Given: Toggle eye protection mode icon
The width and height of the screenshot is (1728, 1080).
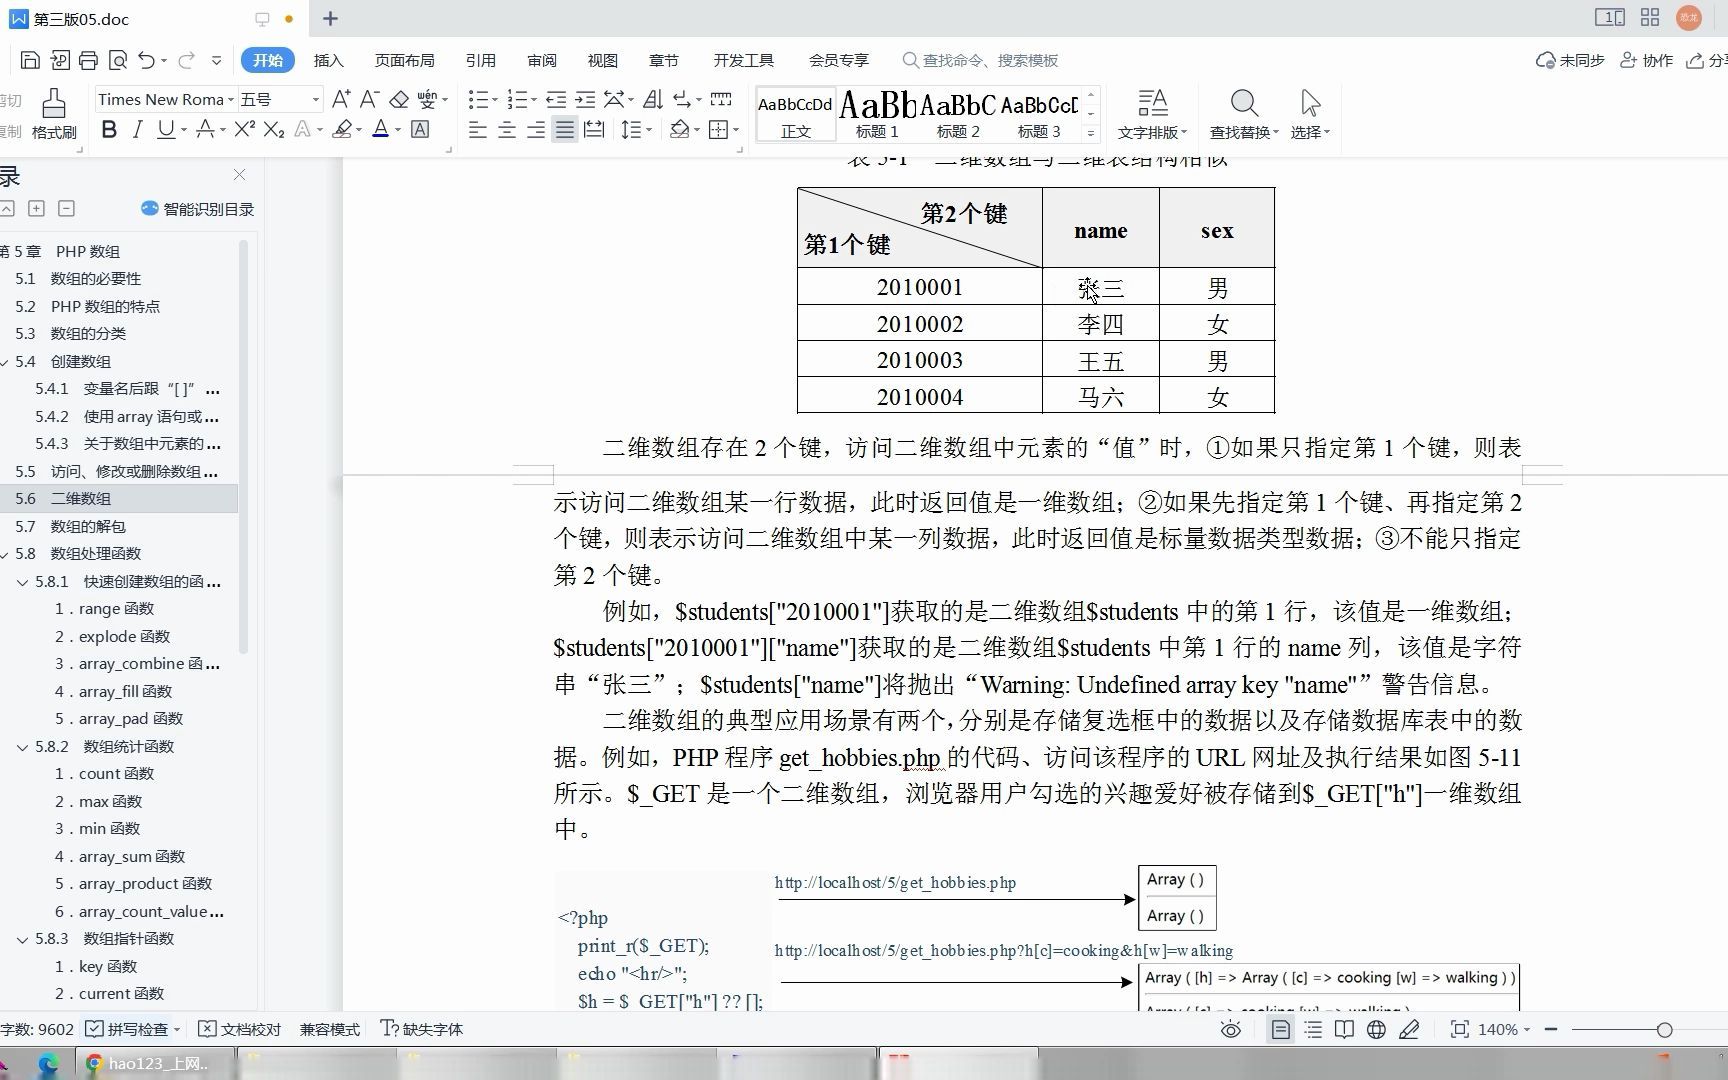Looking at the screenshot, I should 1231,1029.
